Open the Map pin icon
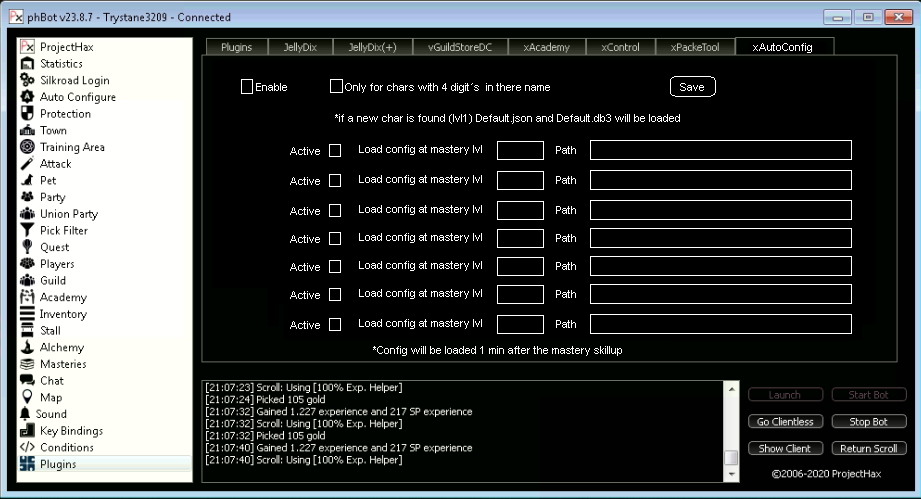This screenshot has height=499, width=921. pyautogui.click(x=28, y=398)
